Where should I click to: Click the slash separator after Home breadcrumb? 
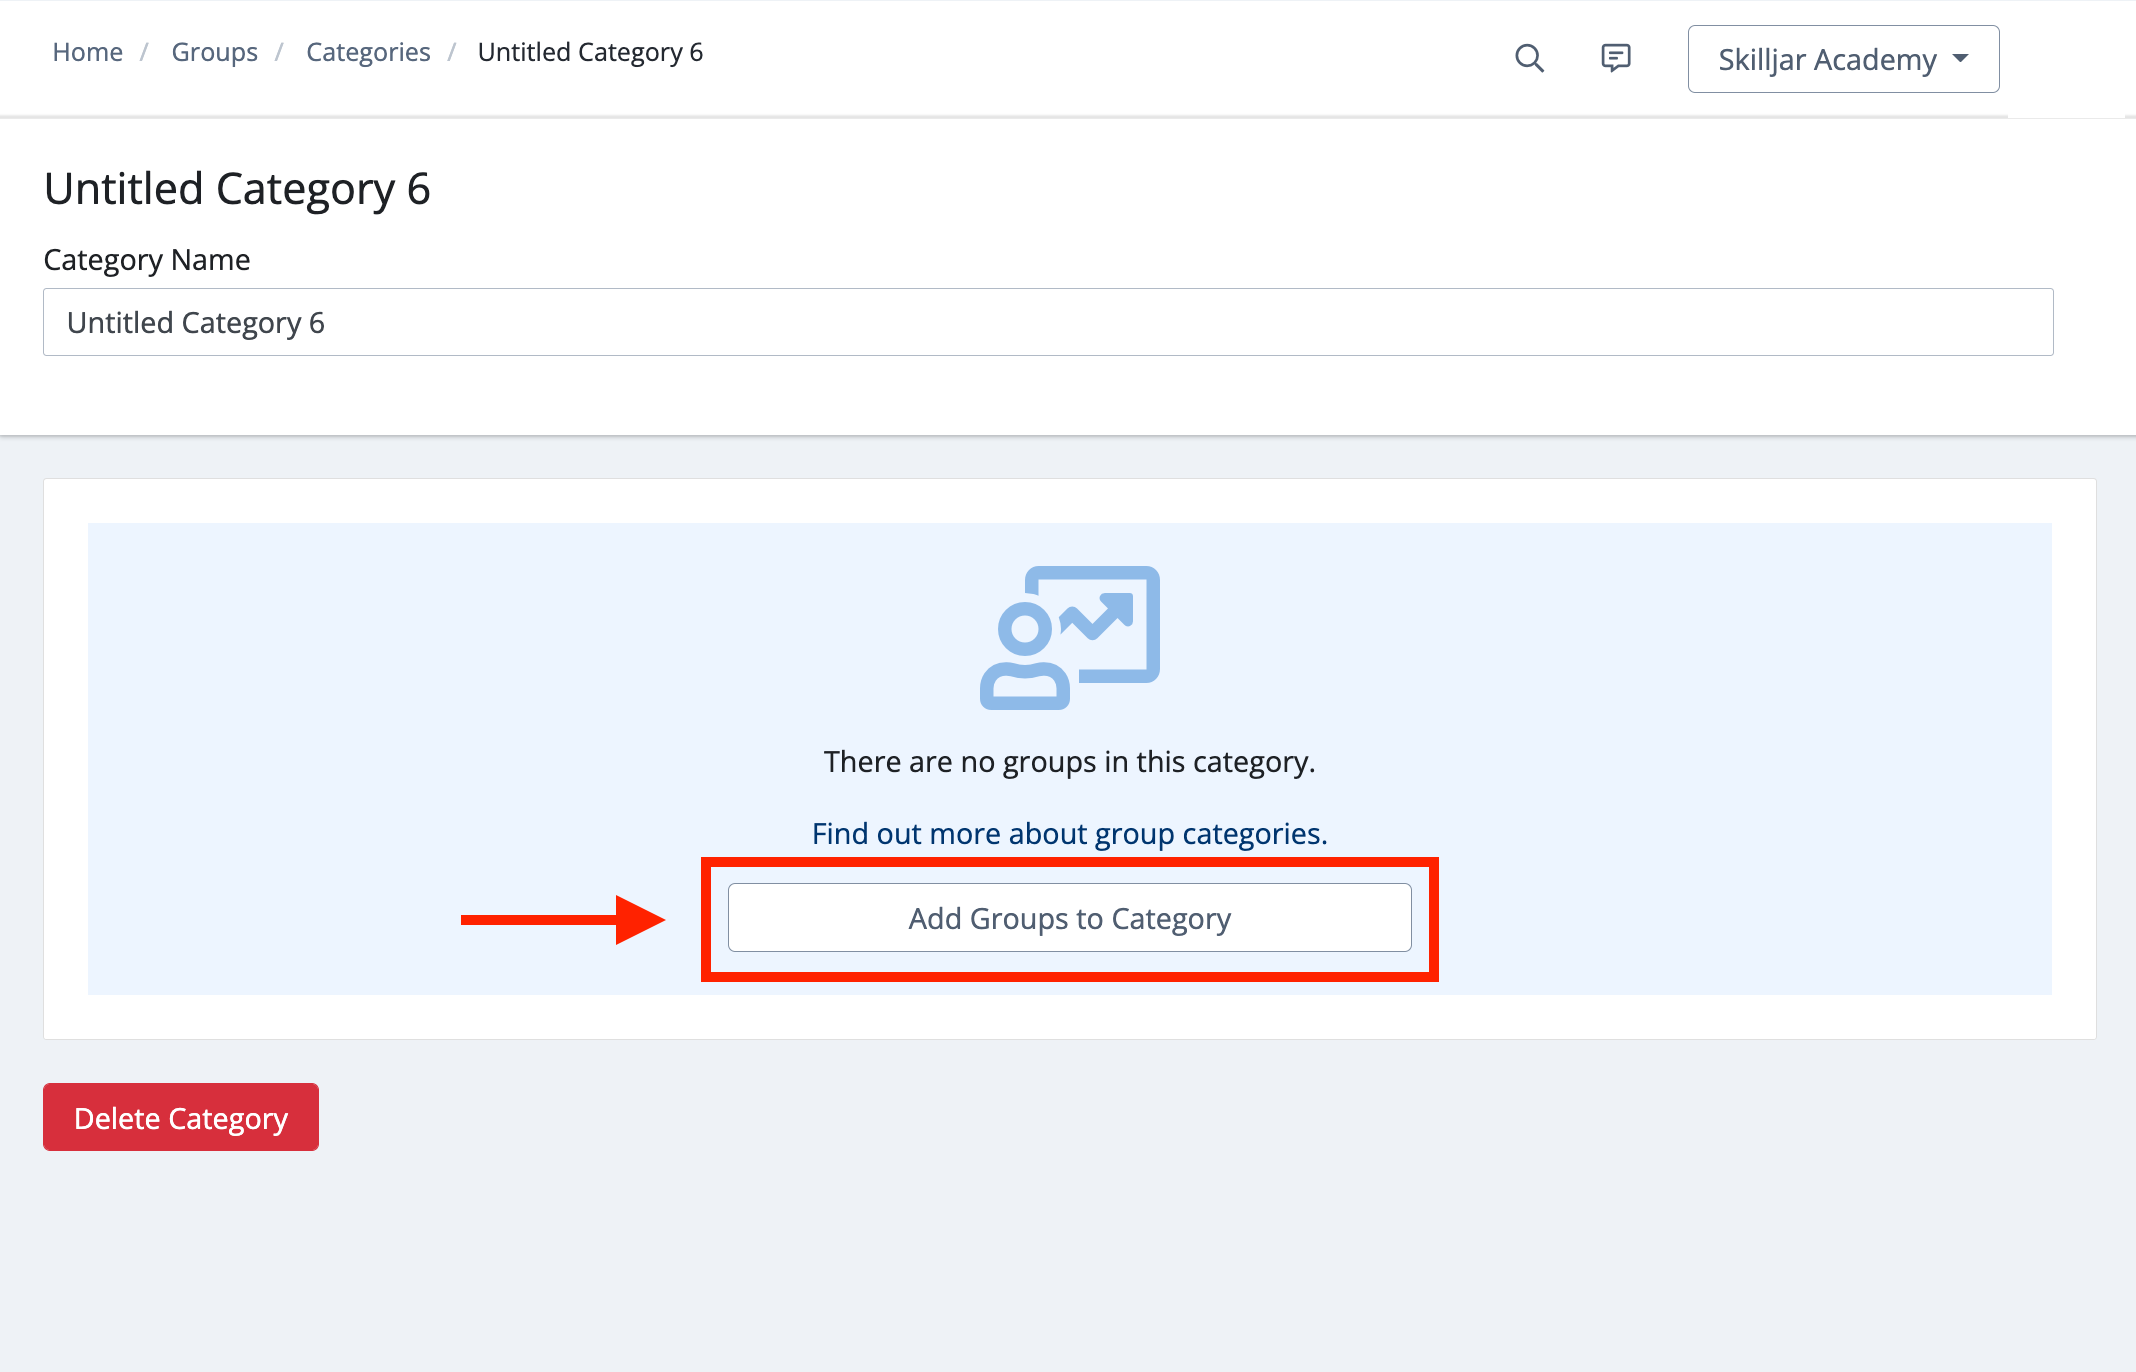pos(145,52)
